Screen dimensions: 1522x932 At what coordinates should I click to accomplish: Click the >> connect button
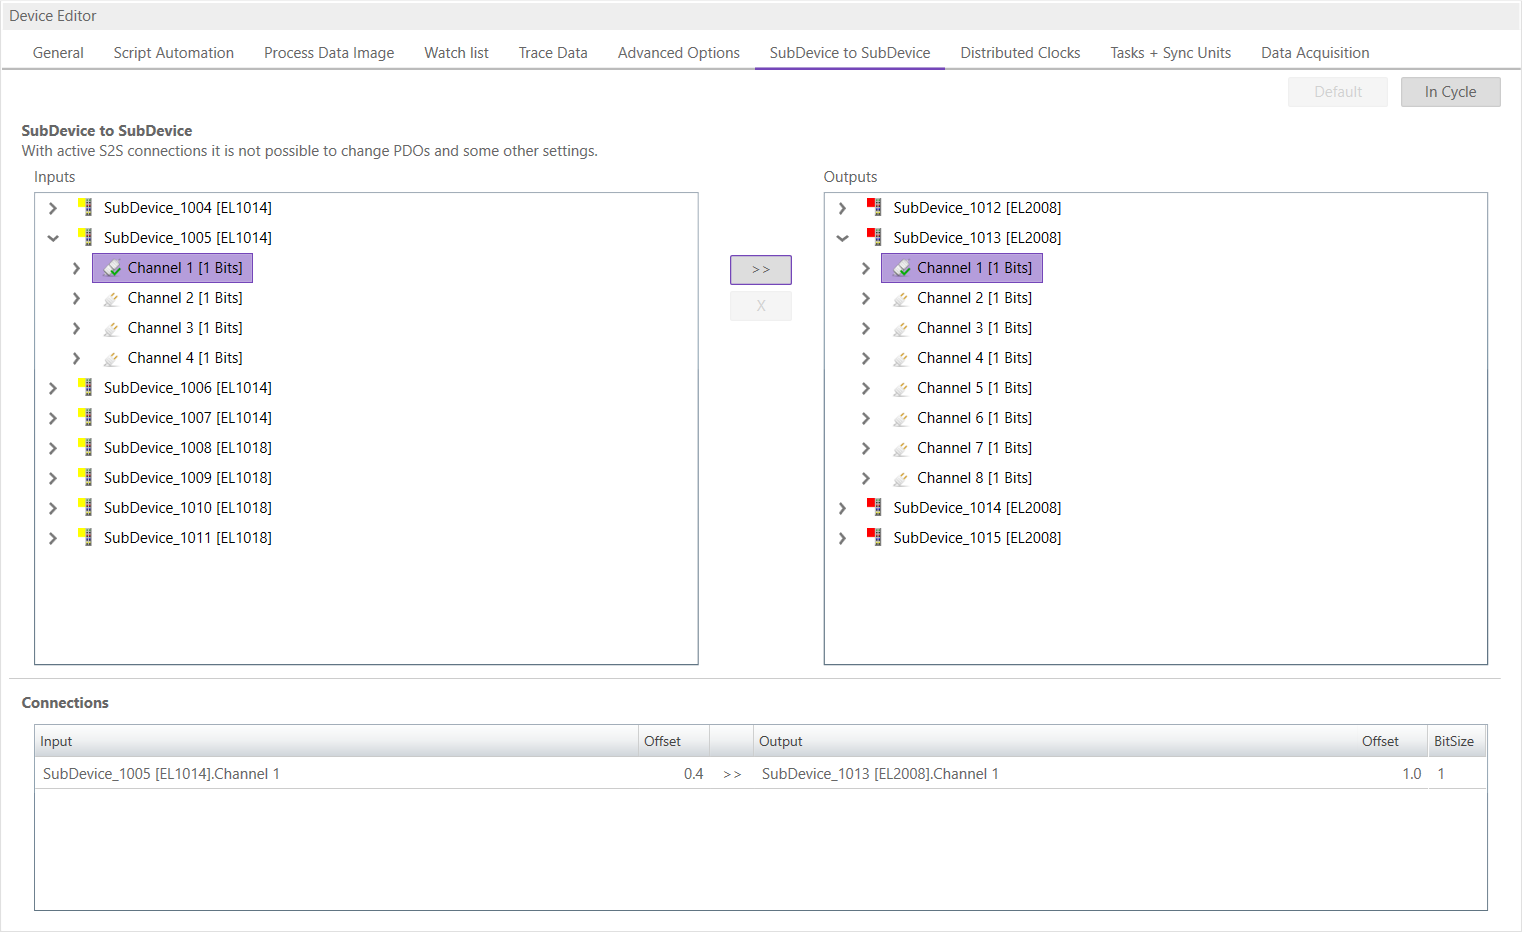(761, 270)
